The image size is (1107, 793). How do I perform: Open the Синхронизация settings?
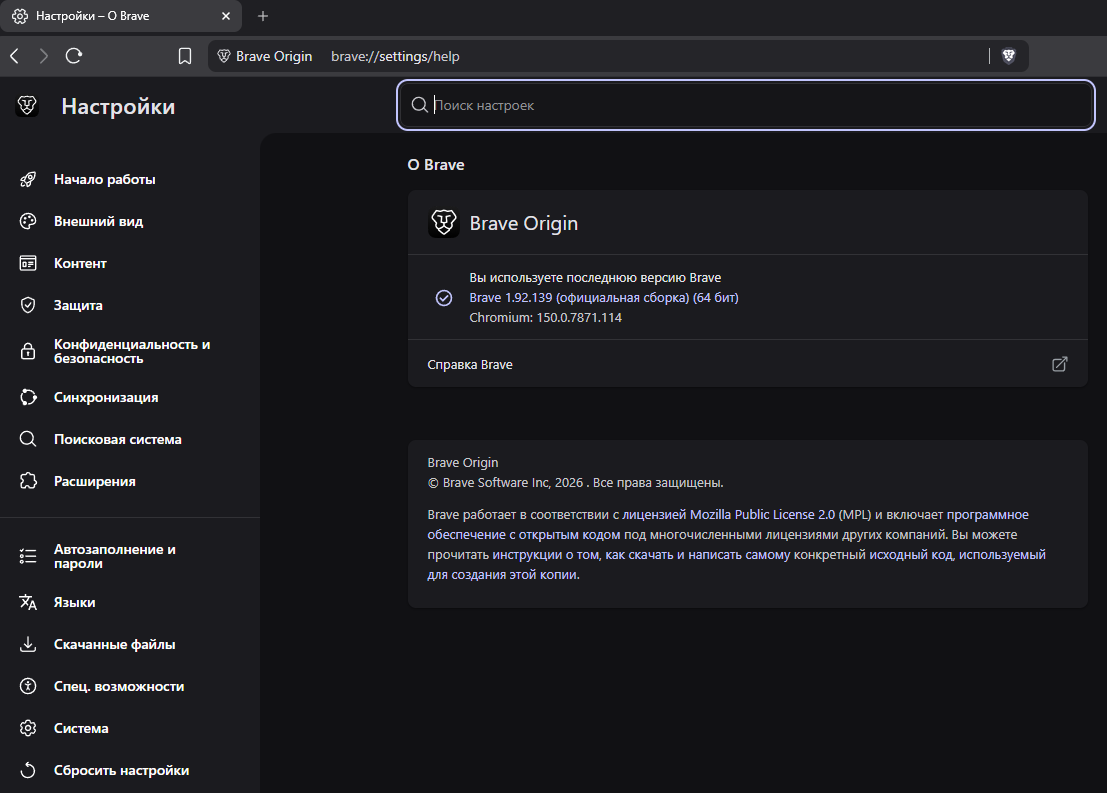(106, 397)
